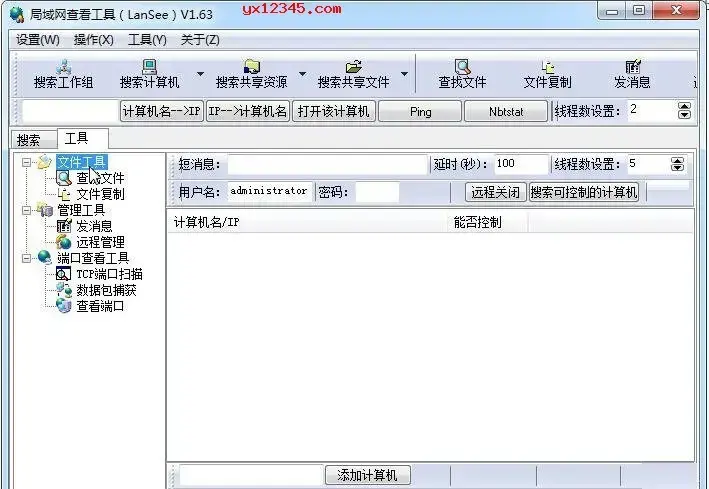Click the LanSee application icon in the title bar
The image size is (709, 489).
[17, 14]
